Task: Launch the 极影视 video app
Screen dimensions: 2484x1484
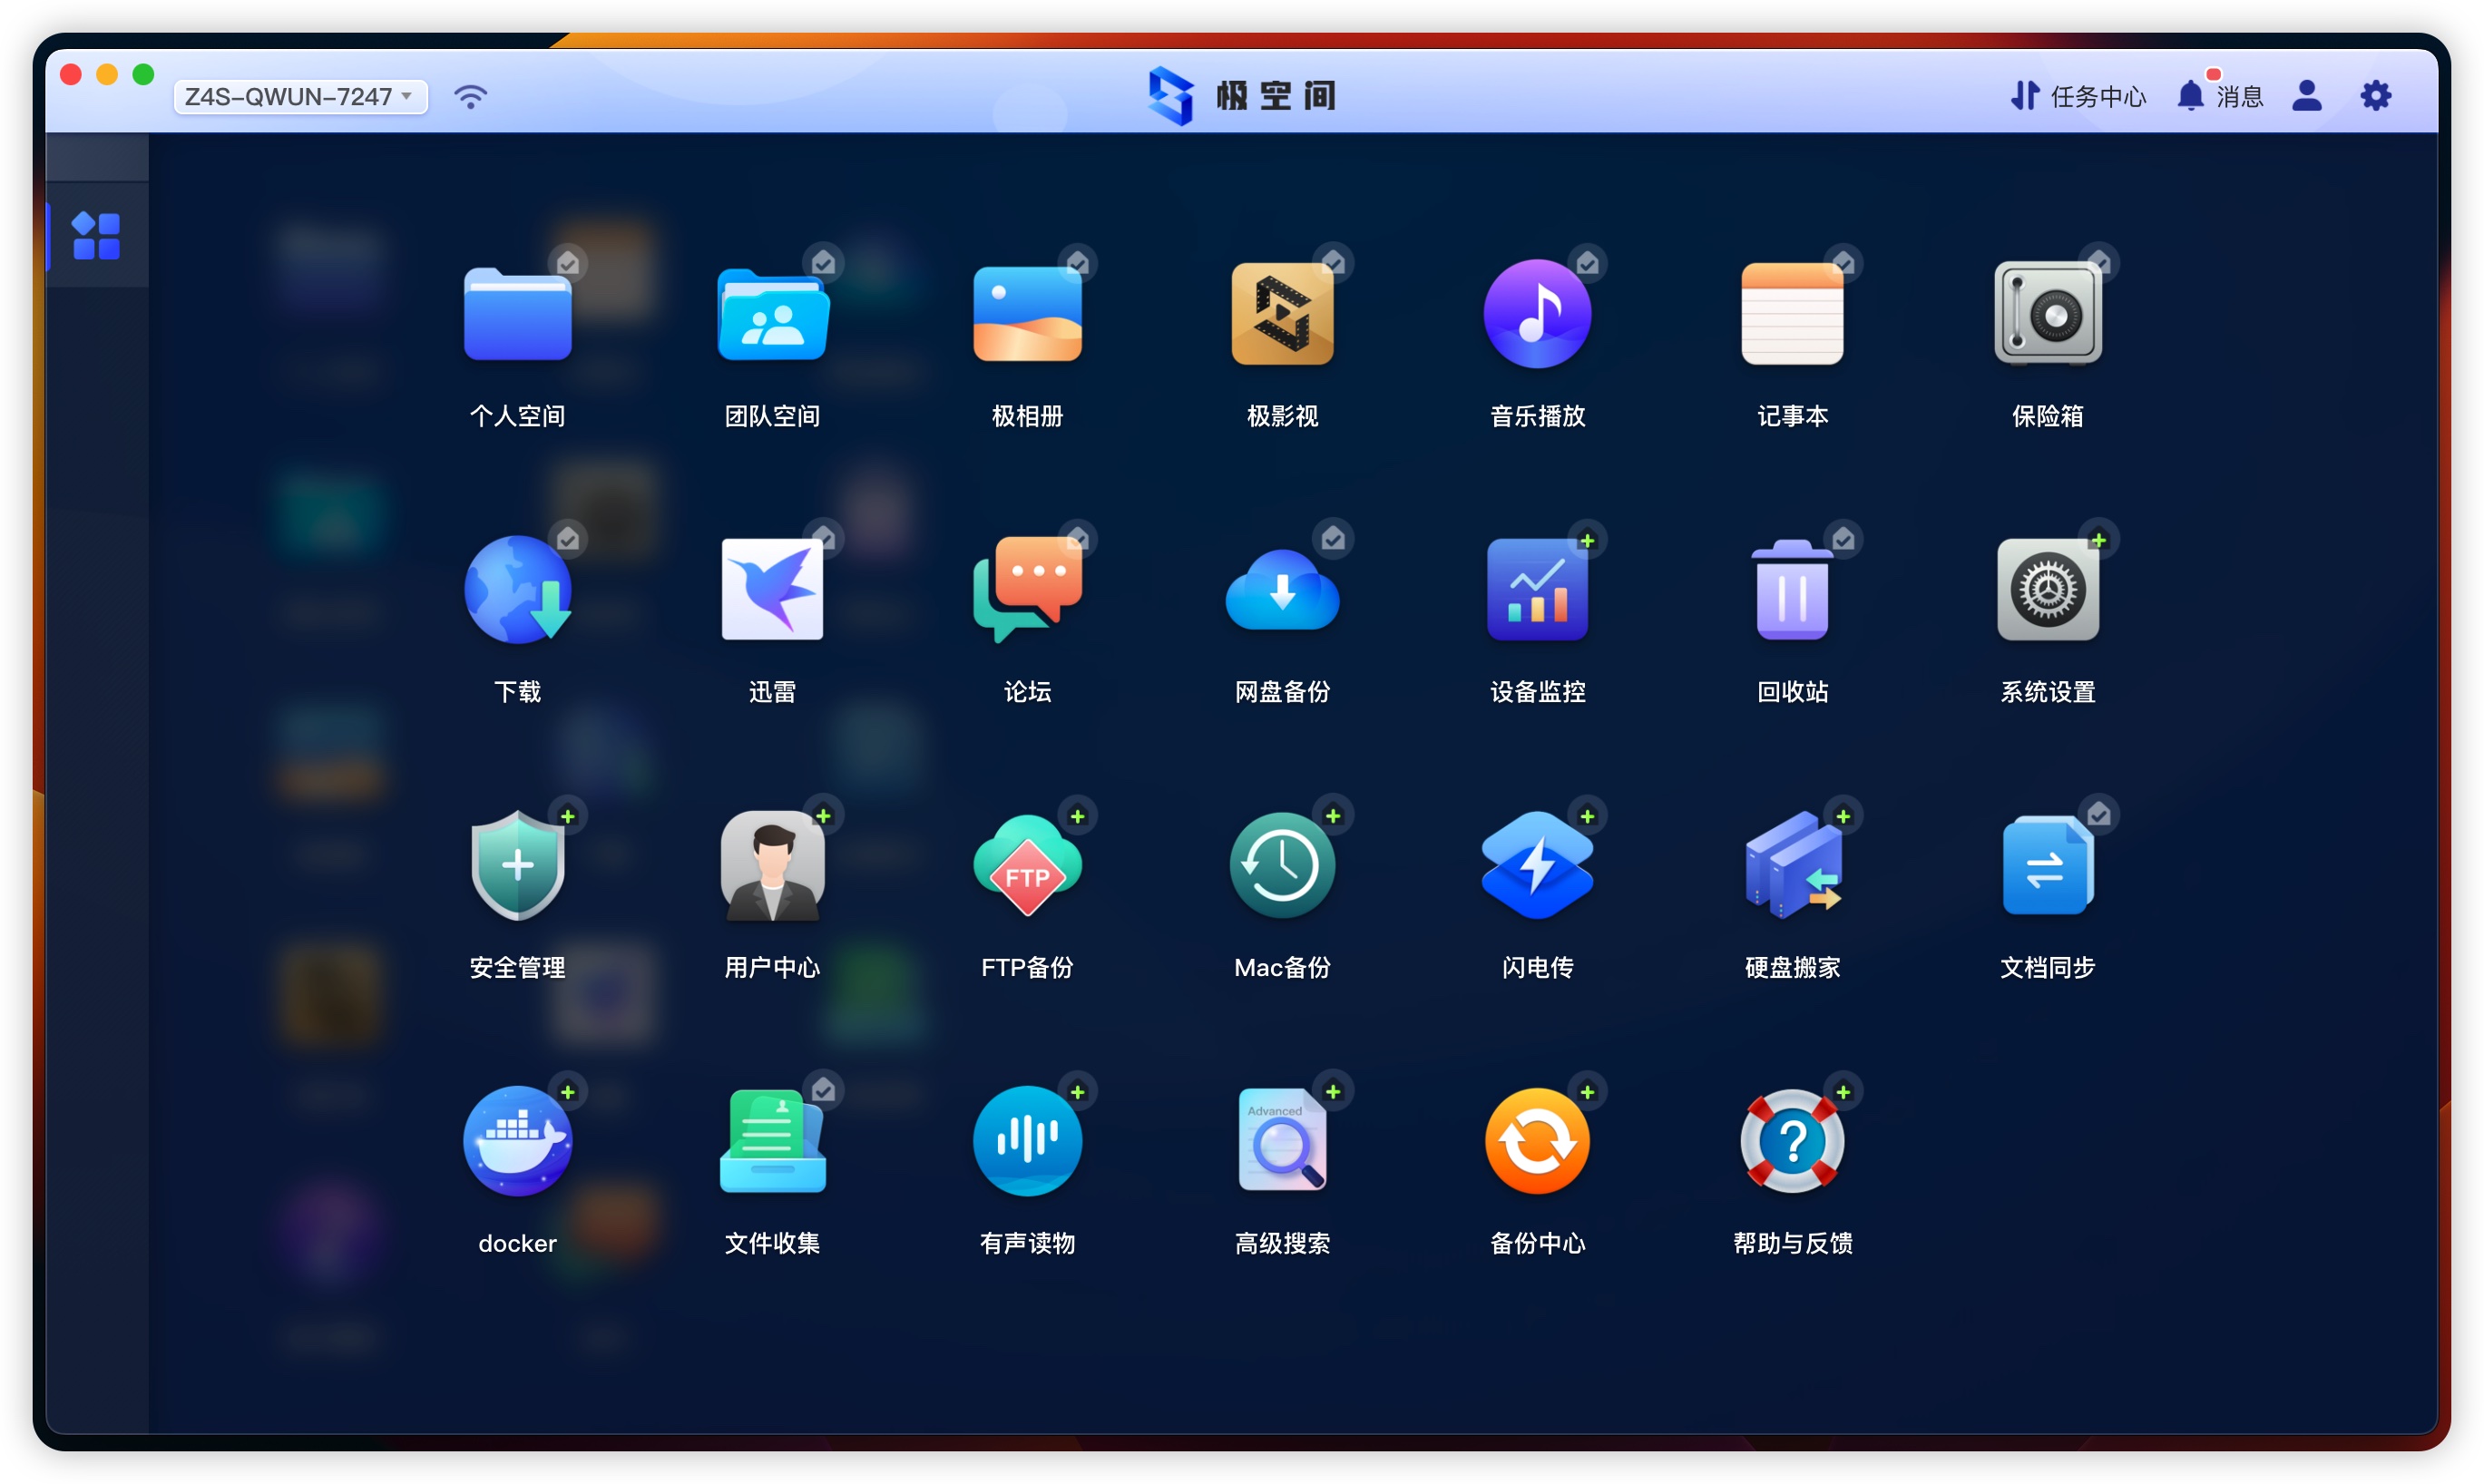Action: [1282, 314]
